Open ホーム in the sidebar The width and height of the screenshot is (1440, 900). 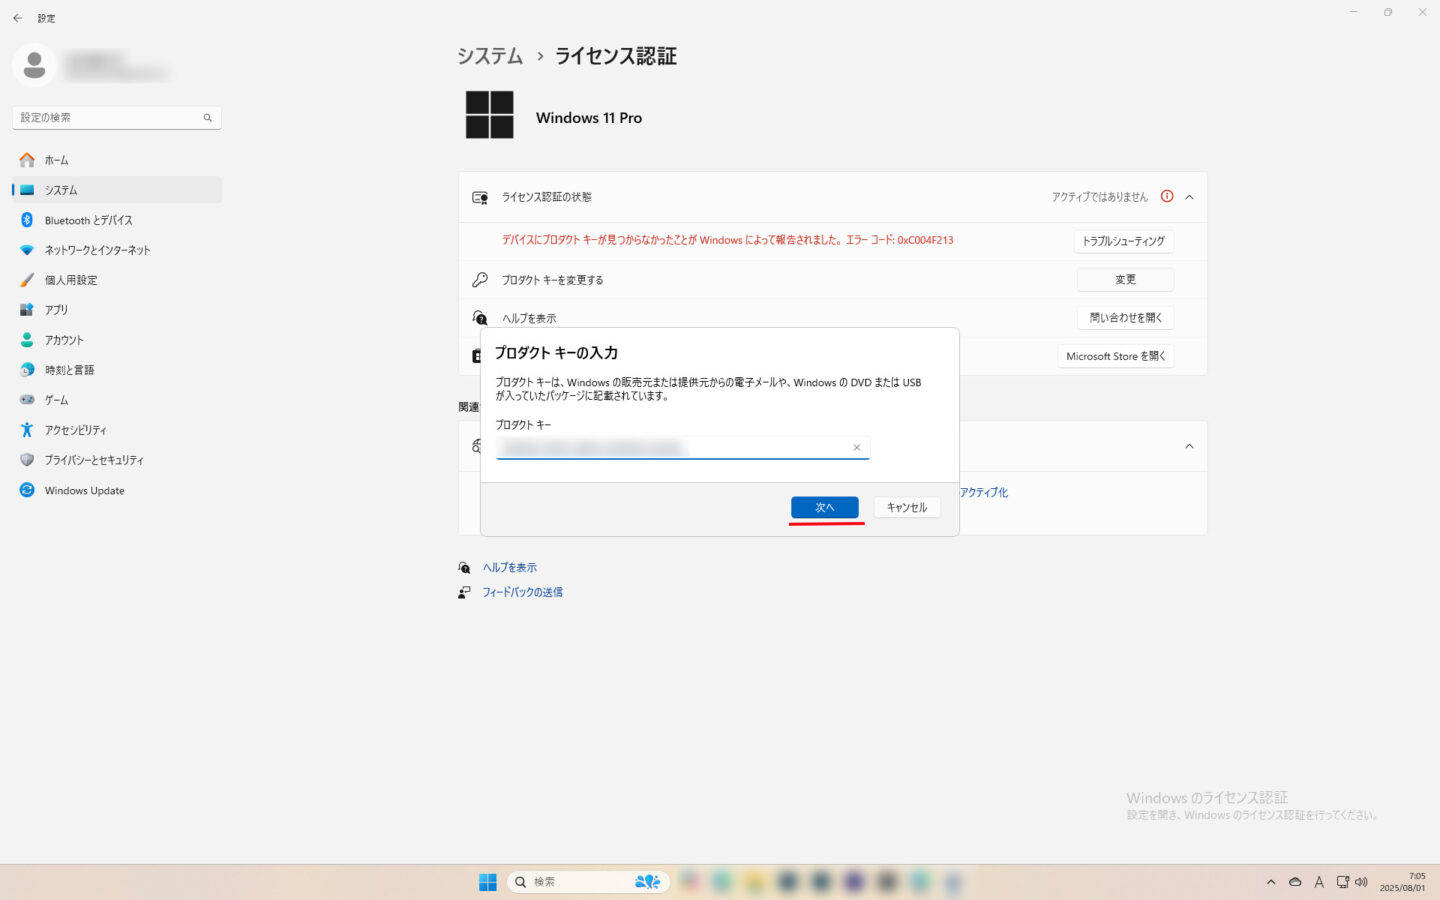117,160
